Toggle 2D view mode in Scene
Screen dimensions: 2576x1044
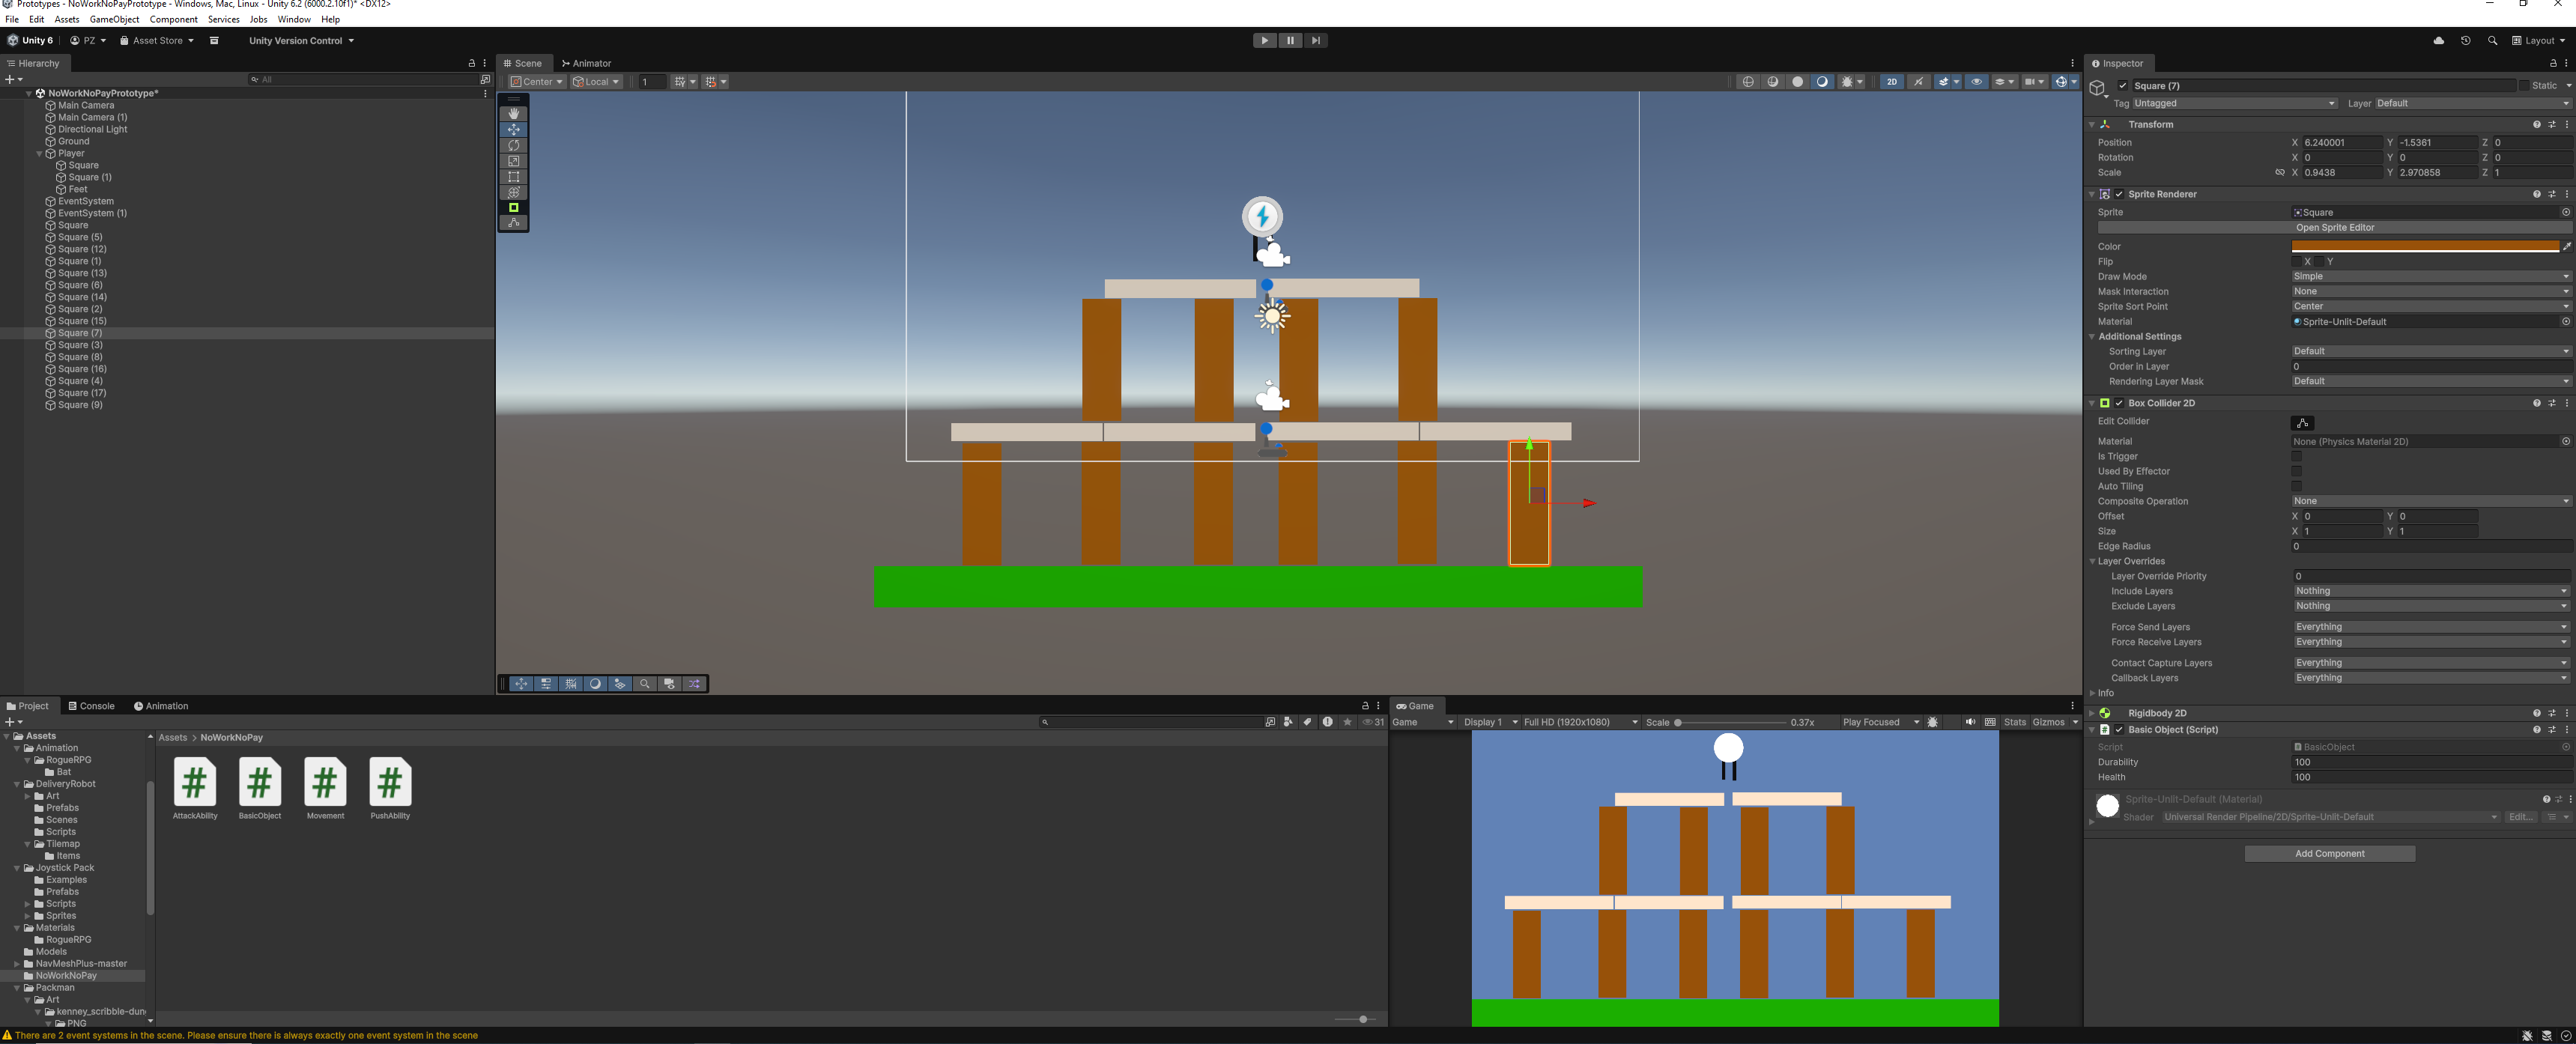pos(1891,82)
